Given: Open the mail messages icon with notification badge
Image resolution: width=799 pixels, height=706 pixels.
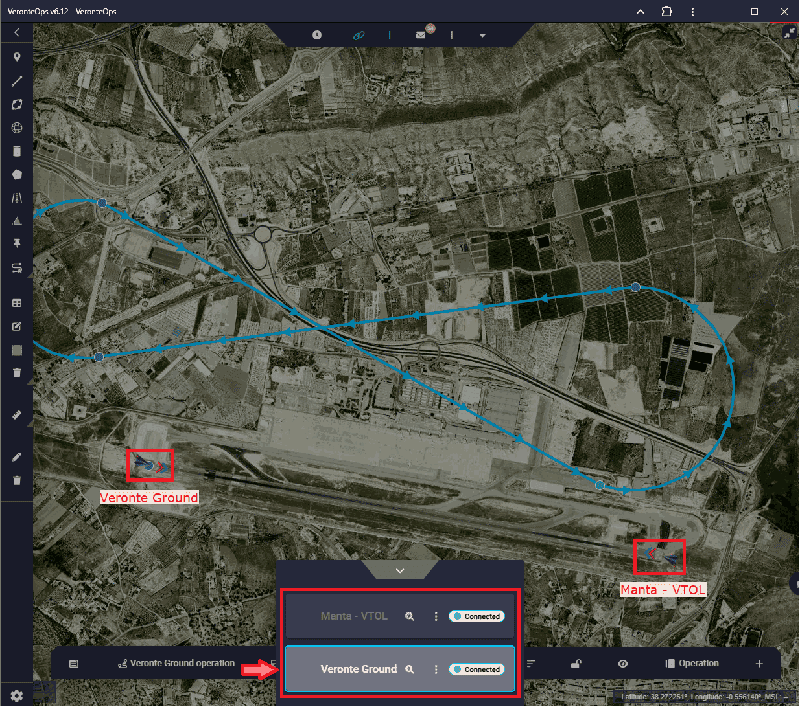Looking at the screenshot, I should click(421, 34).
